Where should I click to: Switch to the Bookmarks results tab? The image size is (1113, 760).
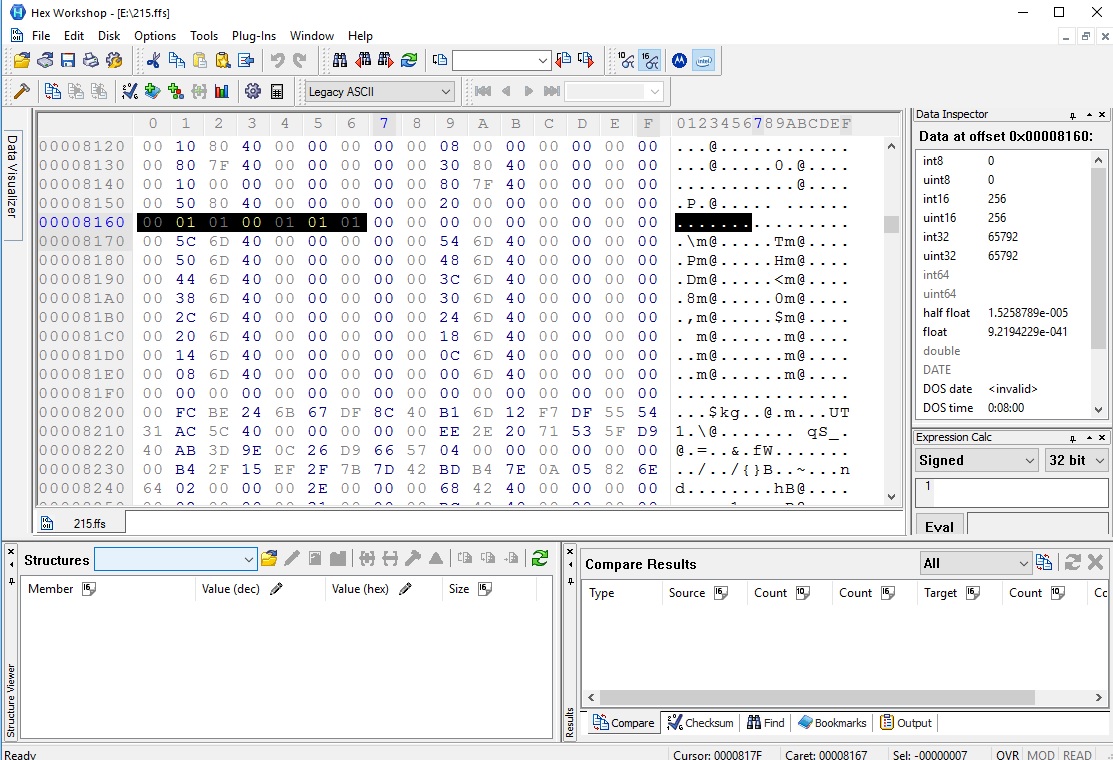pyautogui.click(x=832, y=722)
